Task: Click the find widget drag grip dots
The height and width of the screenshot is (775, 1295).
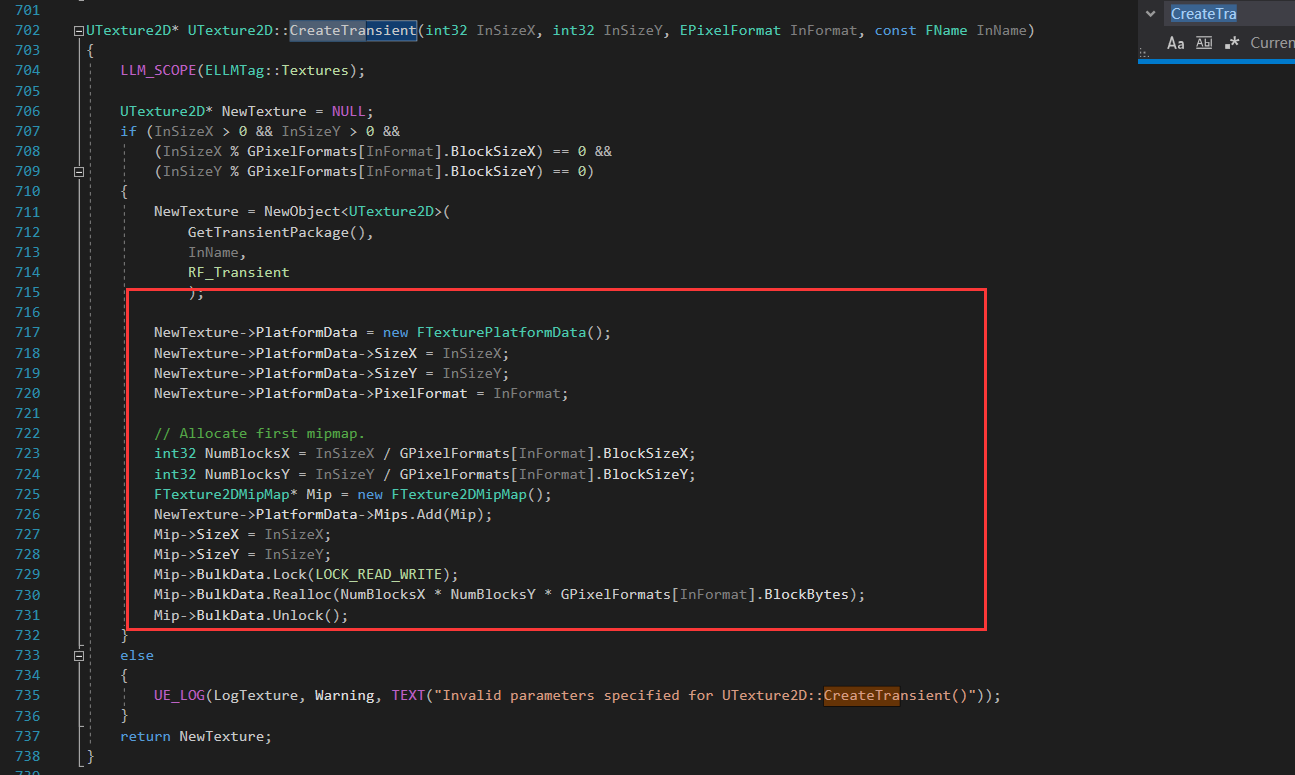Action: click(x=1144, y=53)
